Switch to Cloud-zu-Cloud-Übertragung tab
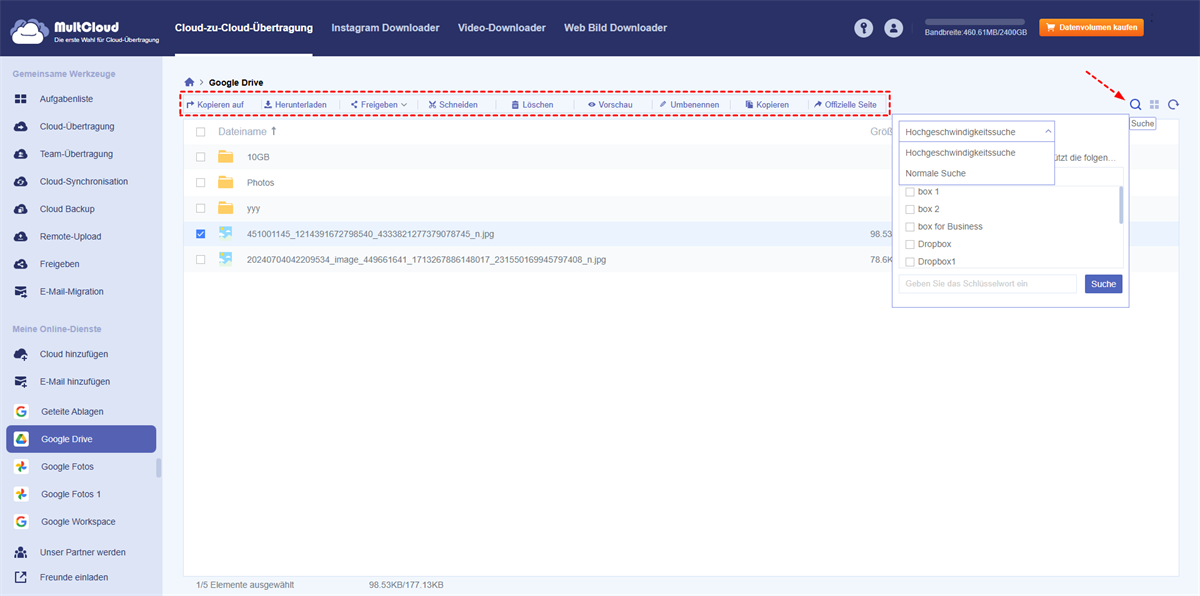1200x596 pixels. pos(243,28)
